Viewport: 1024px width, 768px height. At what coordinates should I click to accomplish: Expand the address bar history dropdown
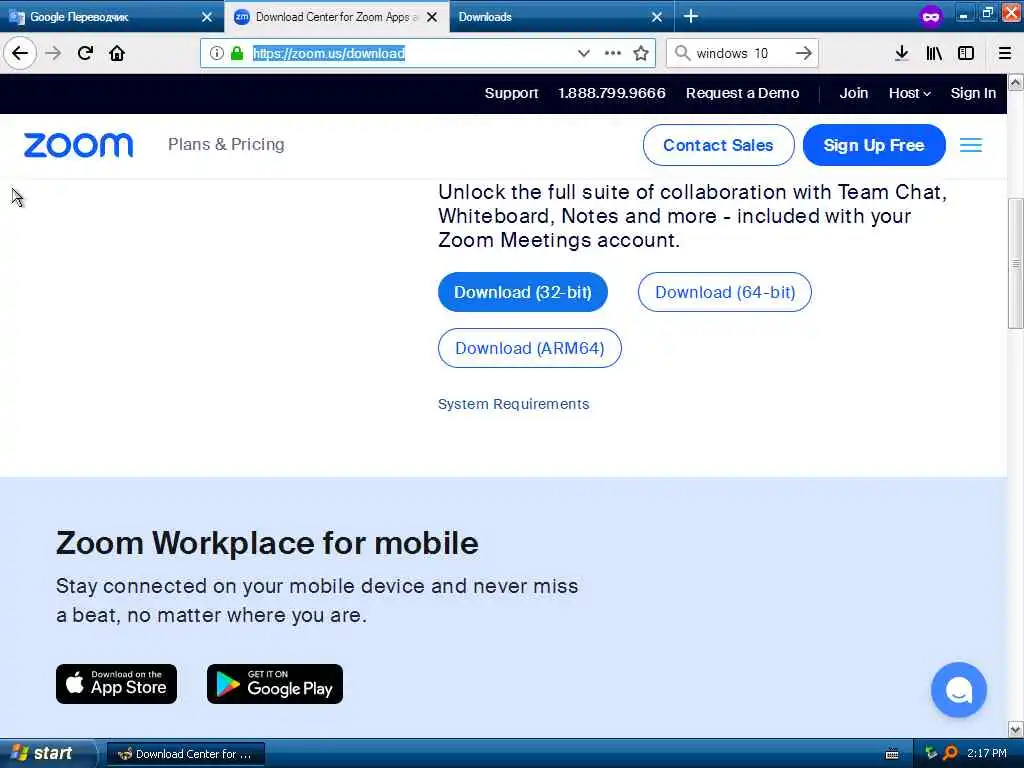pyautogui.click(x=583, y=53)
